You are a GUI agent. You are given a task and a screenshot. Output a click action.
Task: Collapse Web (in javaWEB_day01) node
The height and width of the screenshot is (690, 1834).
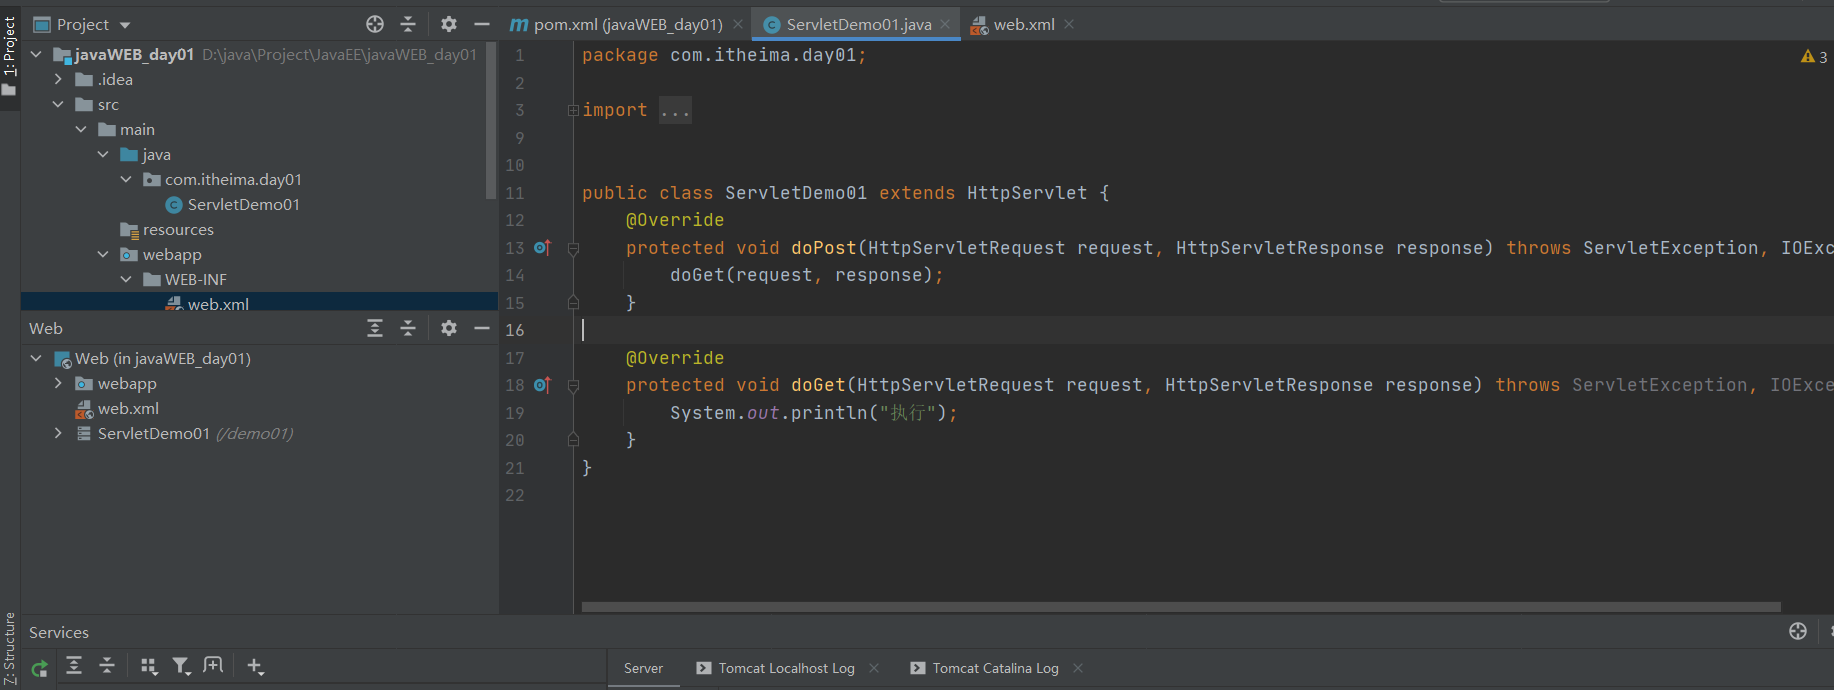click(36, 358)
